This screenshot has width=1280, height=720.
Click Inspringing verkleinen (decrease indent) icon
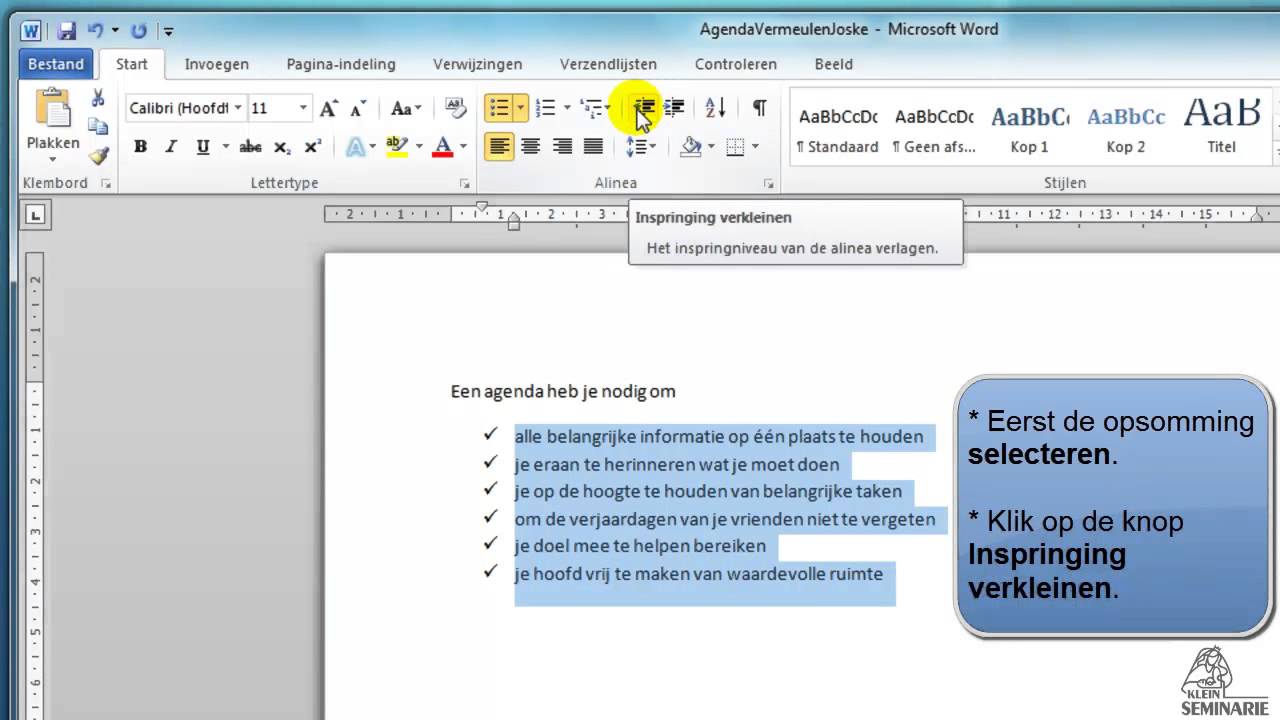(645, 108)
